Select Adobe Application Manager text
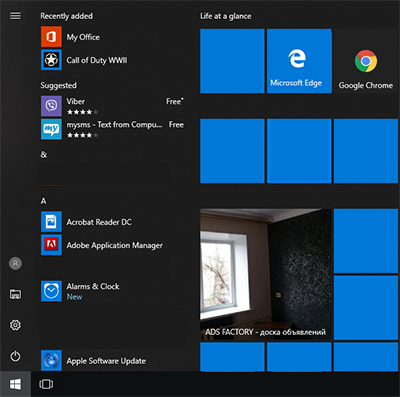Viewport: 400px width, 397px height. click(x=115, y=245)
